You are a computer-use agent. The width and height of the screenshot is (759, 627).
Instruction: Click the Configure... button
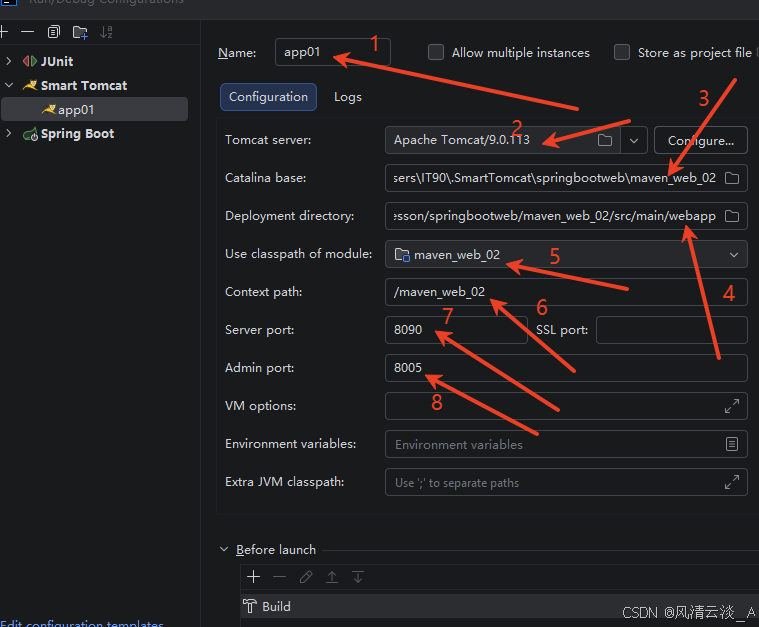700,140
